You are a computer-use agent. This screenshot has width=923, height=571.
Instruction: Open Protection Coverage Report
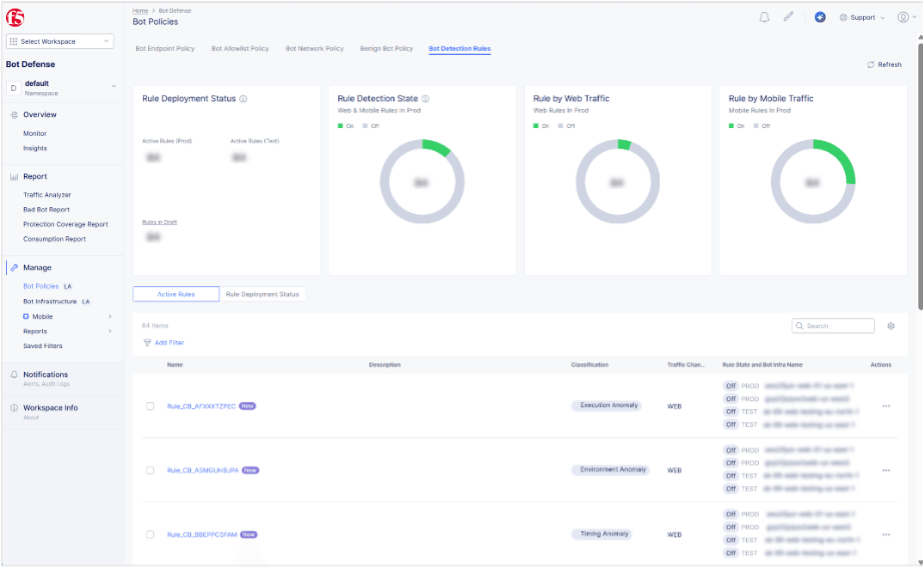point(65,224)
